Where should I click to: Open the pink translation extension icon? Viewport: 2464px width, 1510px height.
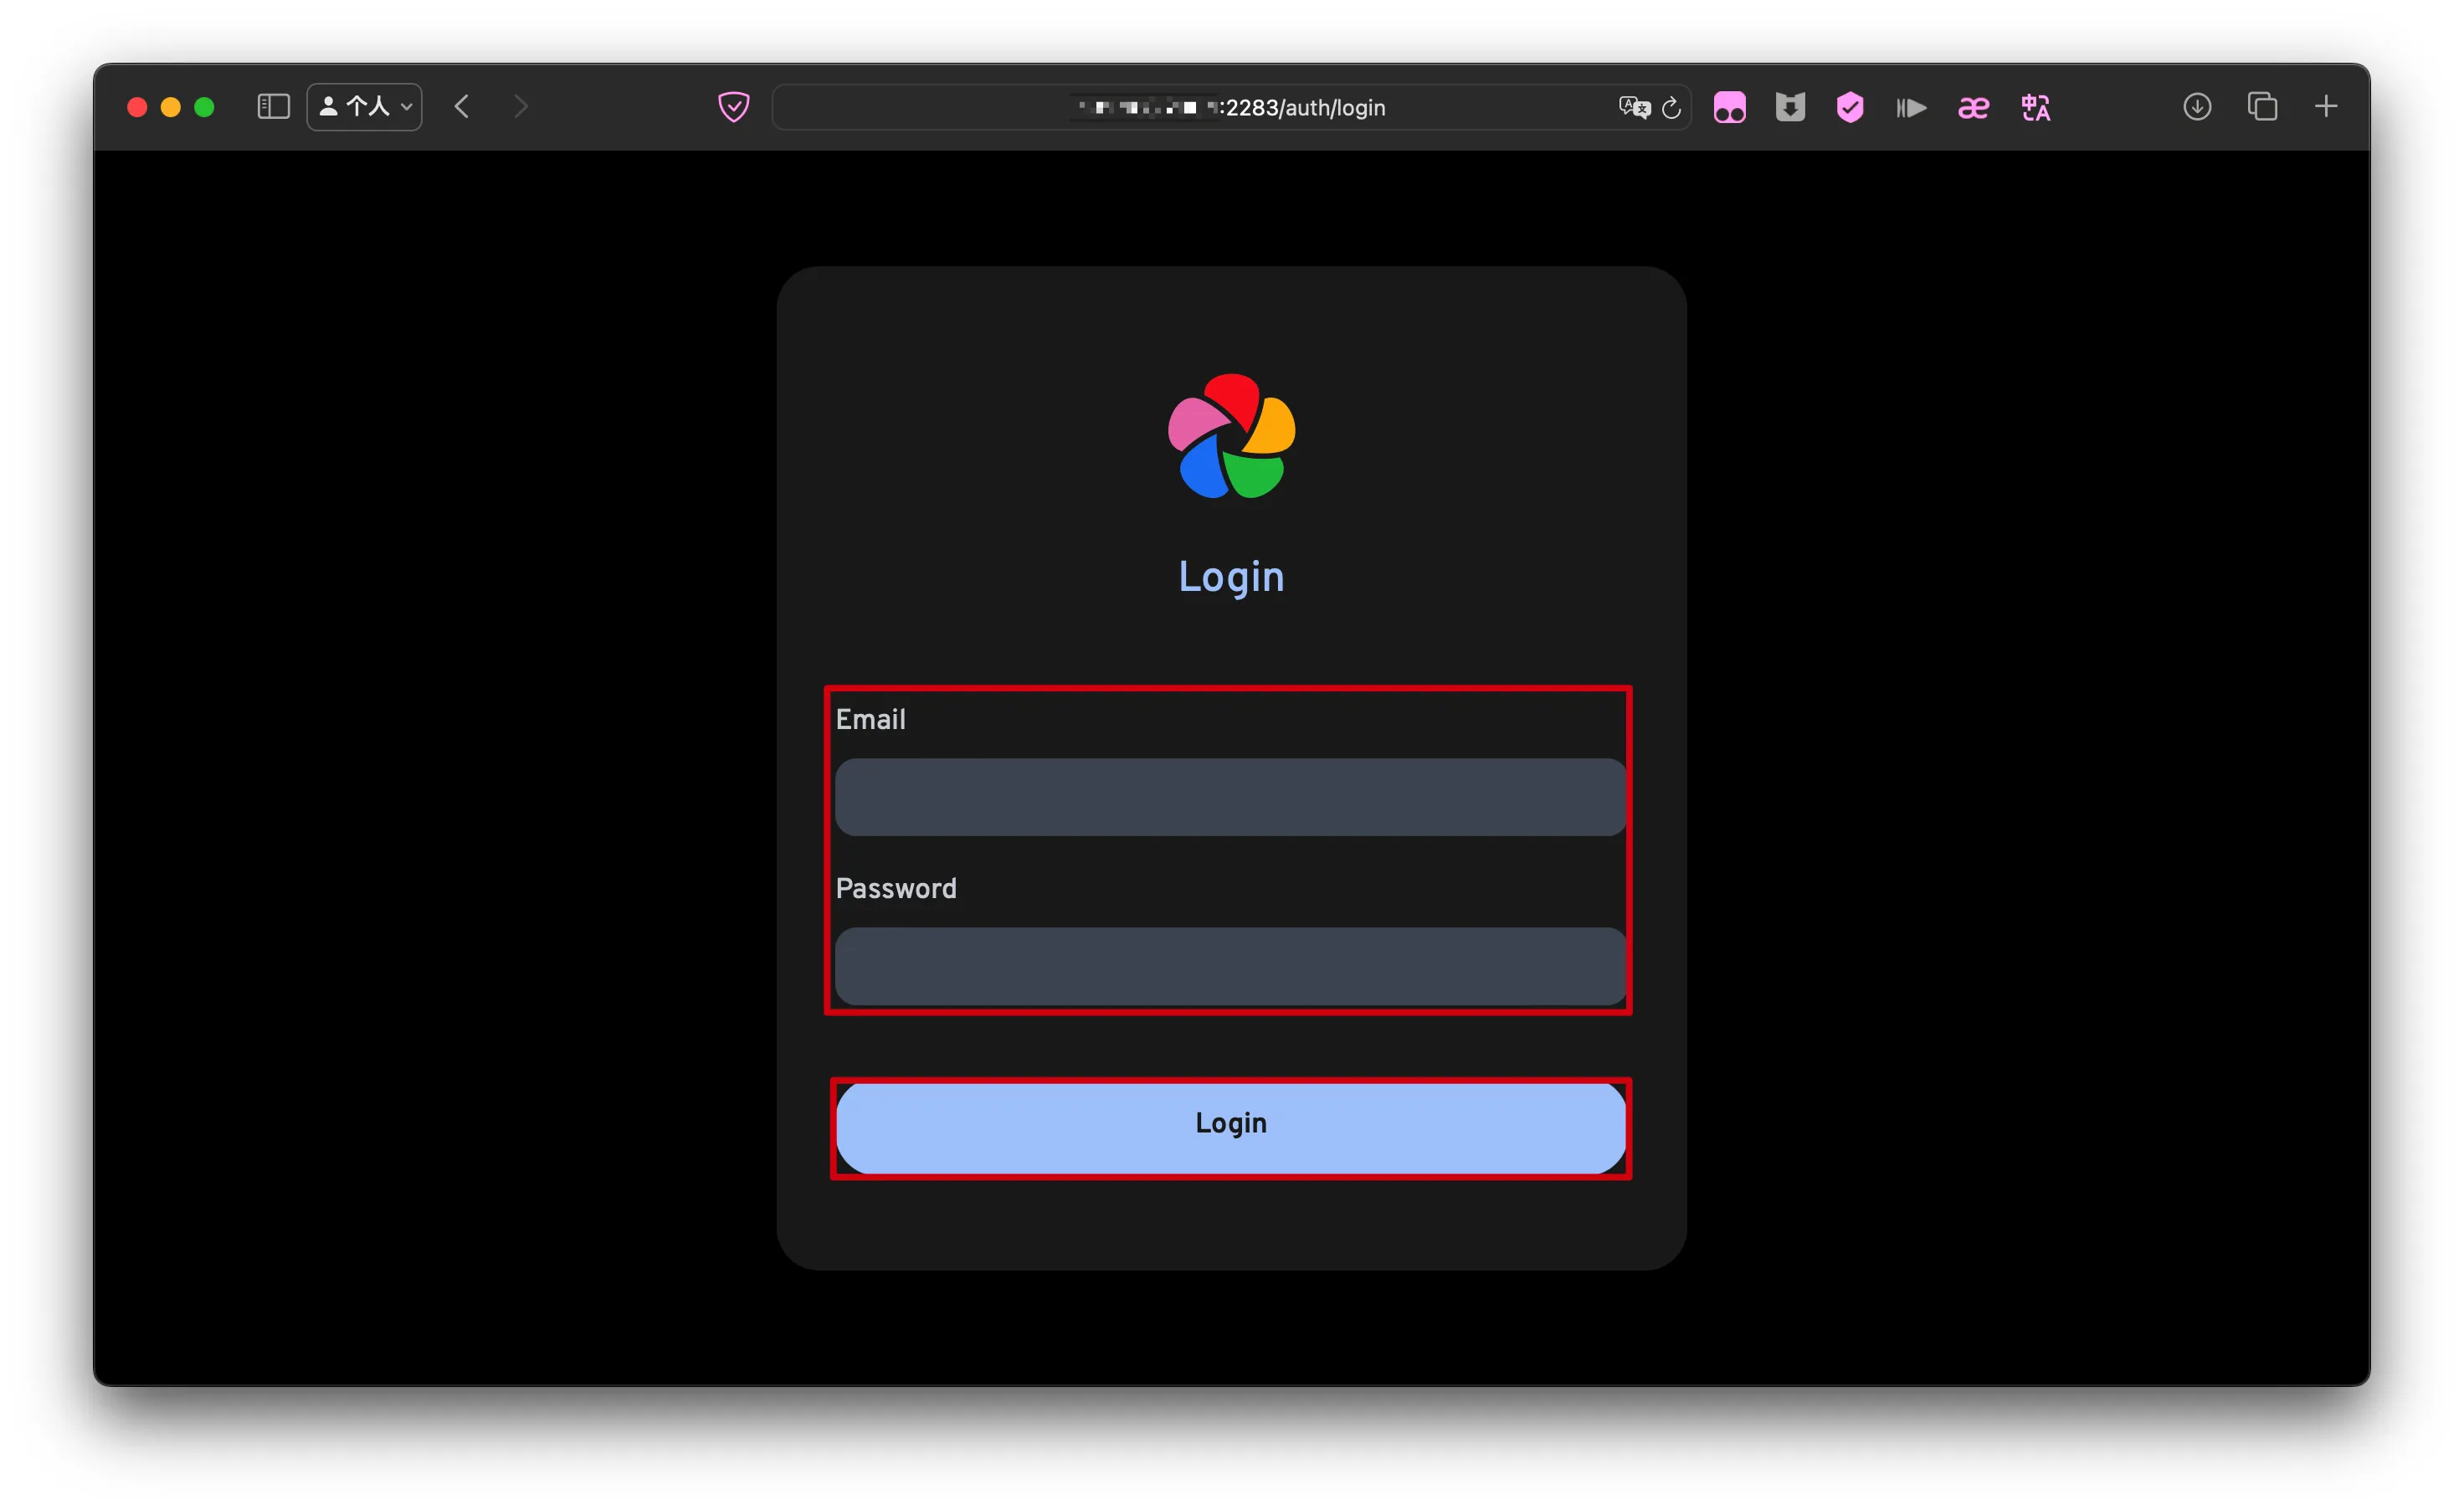[2035, 107]
